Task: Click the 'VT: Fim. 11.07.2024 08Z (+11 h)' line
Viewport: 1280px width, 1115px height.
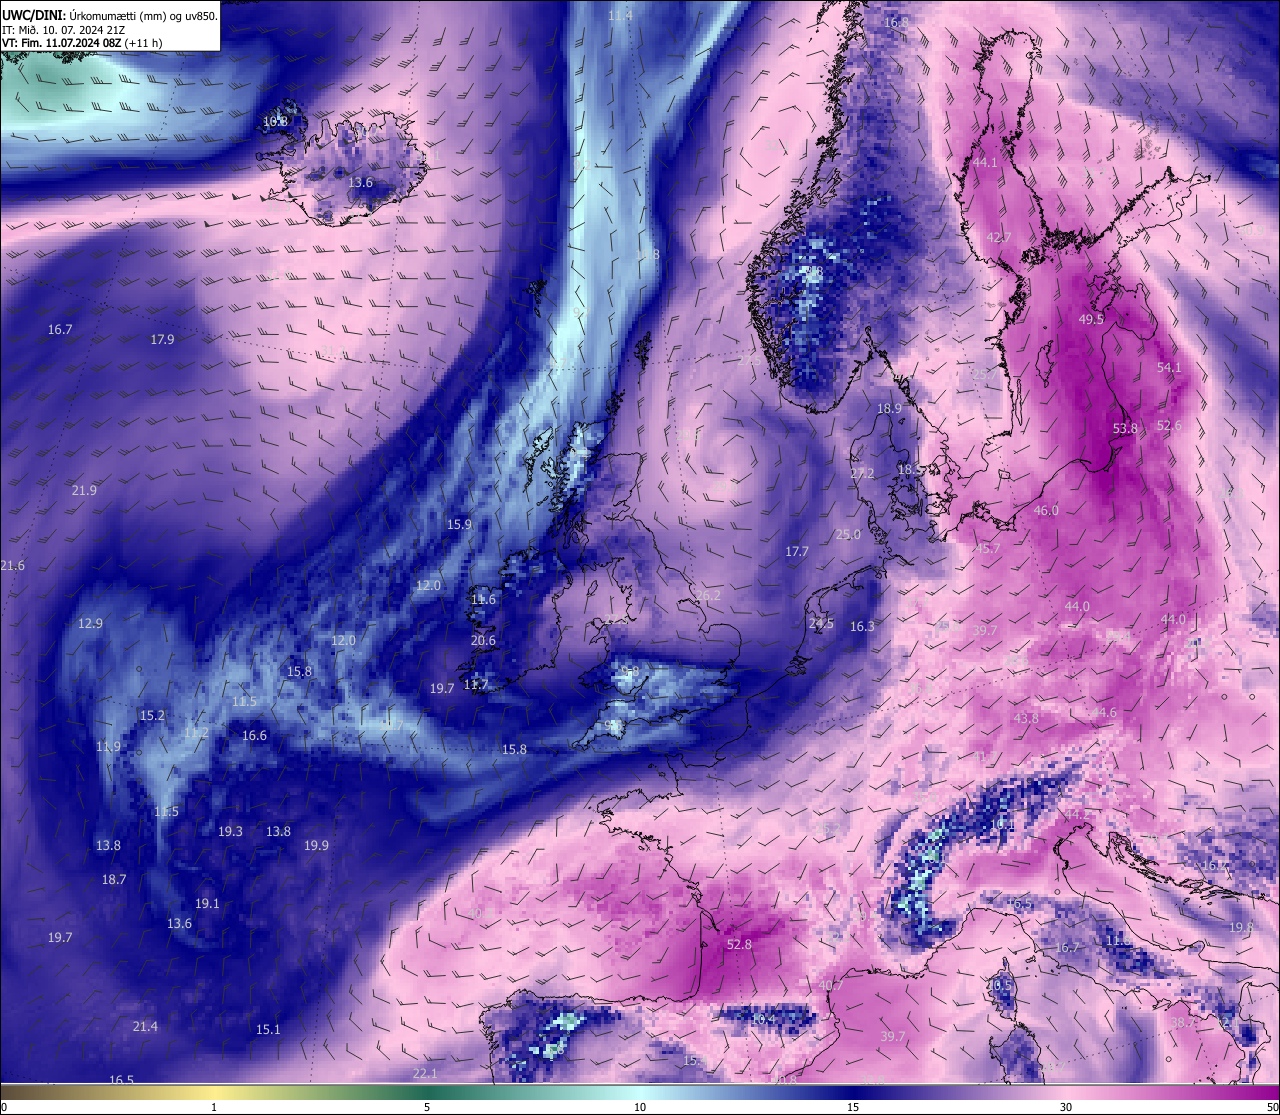Action: pyautogui.click(x=82, y=43)
